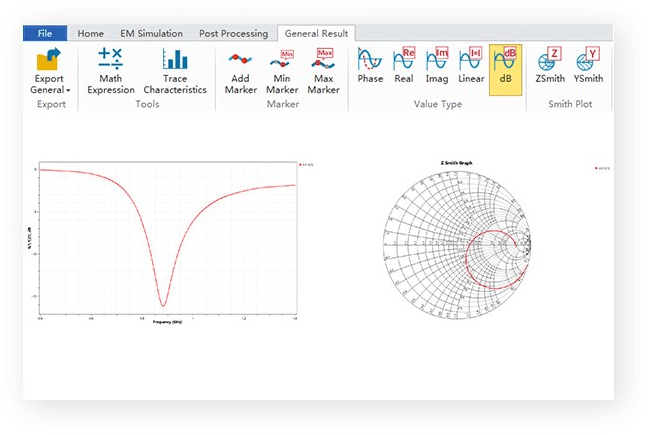Screen dimensions: 649x435
Task: Open the EM Simulation tab
Action: pyautogui.click(x=151, y=34)
